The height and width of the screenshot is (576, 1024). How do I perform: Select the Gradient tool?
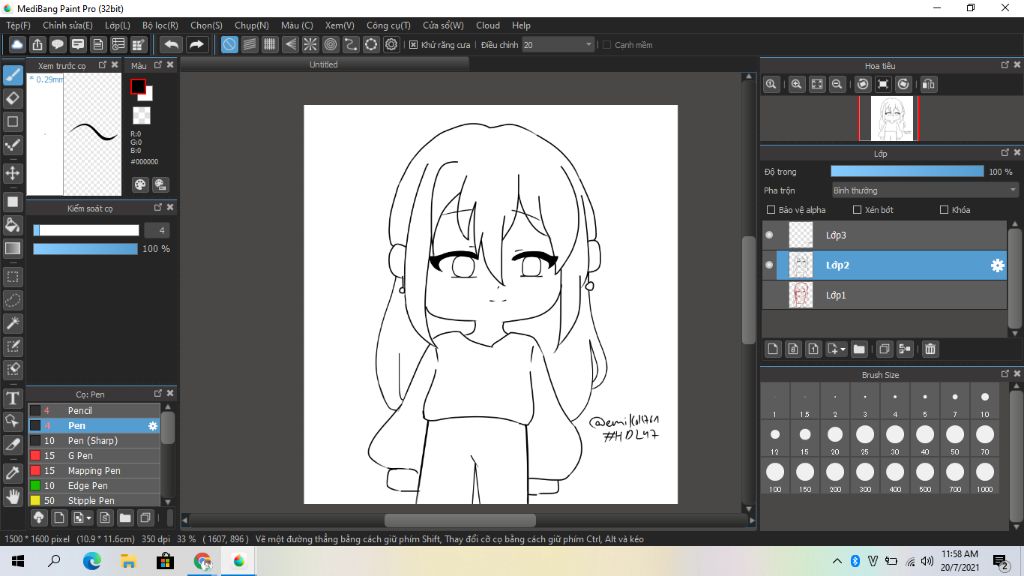(x=13, y=248)
